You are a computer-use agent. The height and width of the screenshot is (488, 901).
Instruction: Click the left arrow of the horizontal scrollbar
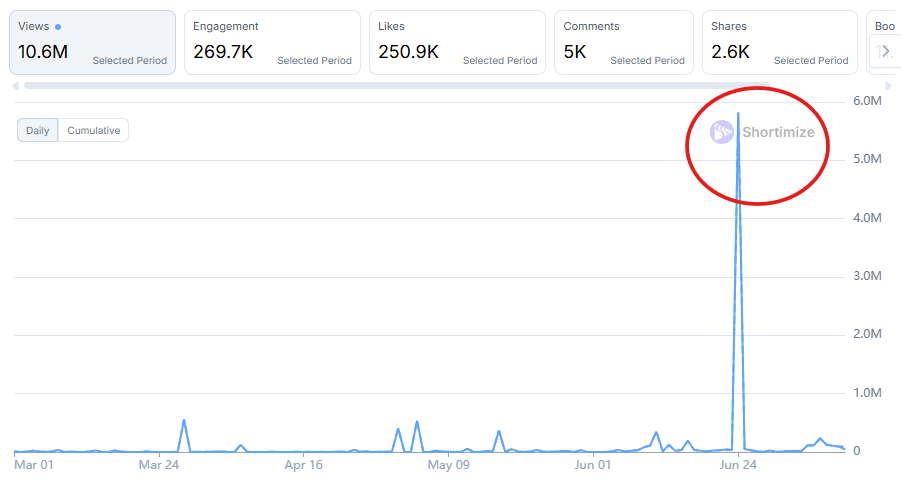(x=15, y=86)
